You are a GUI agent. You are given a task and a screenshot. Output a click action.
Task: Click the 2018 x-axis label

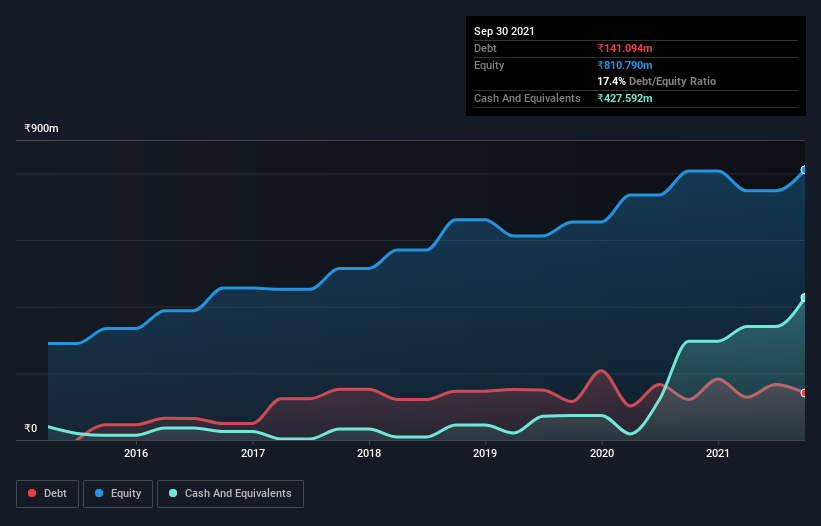pos(369,453)
